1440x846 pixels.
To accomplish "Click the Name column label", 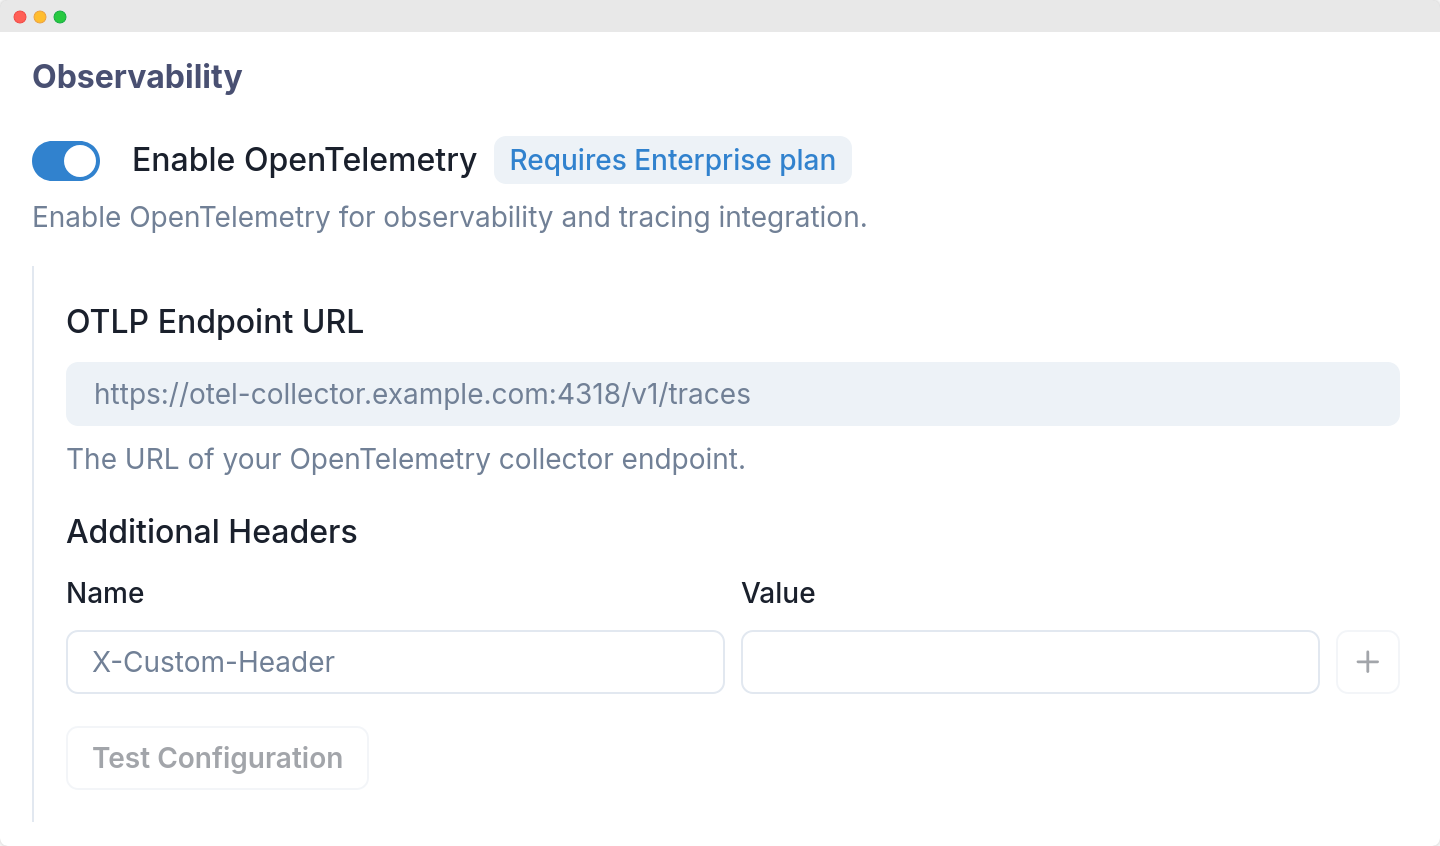I will (x=104, y=592).
